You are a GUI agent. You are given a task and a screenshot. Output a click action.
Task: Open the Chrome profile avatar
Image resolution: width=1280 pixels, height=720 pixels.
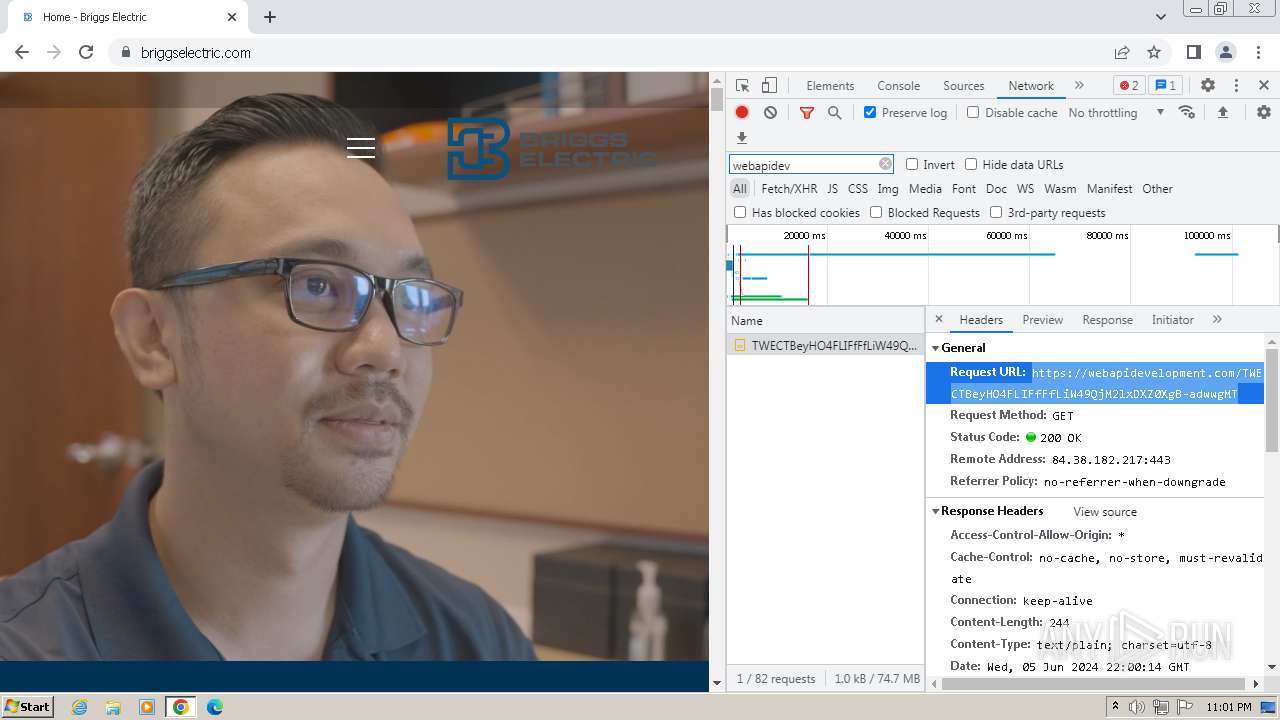point(1226,52)
